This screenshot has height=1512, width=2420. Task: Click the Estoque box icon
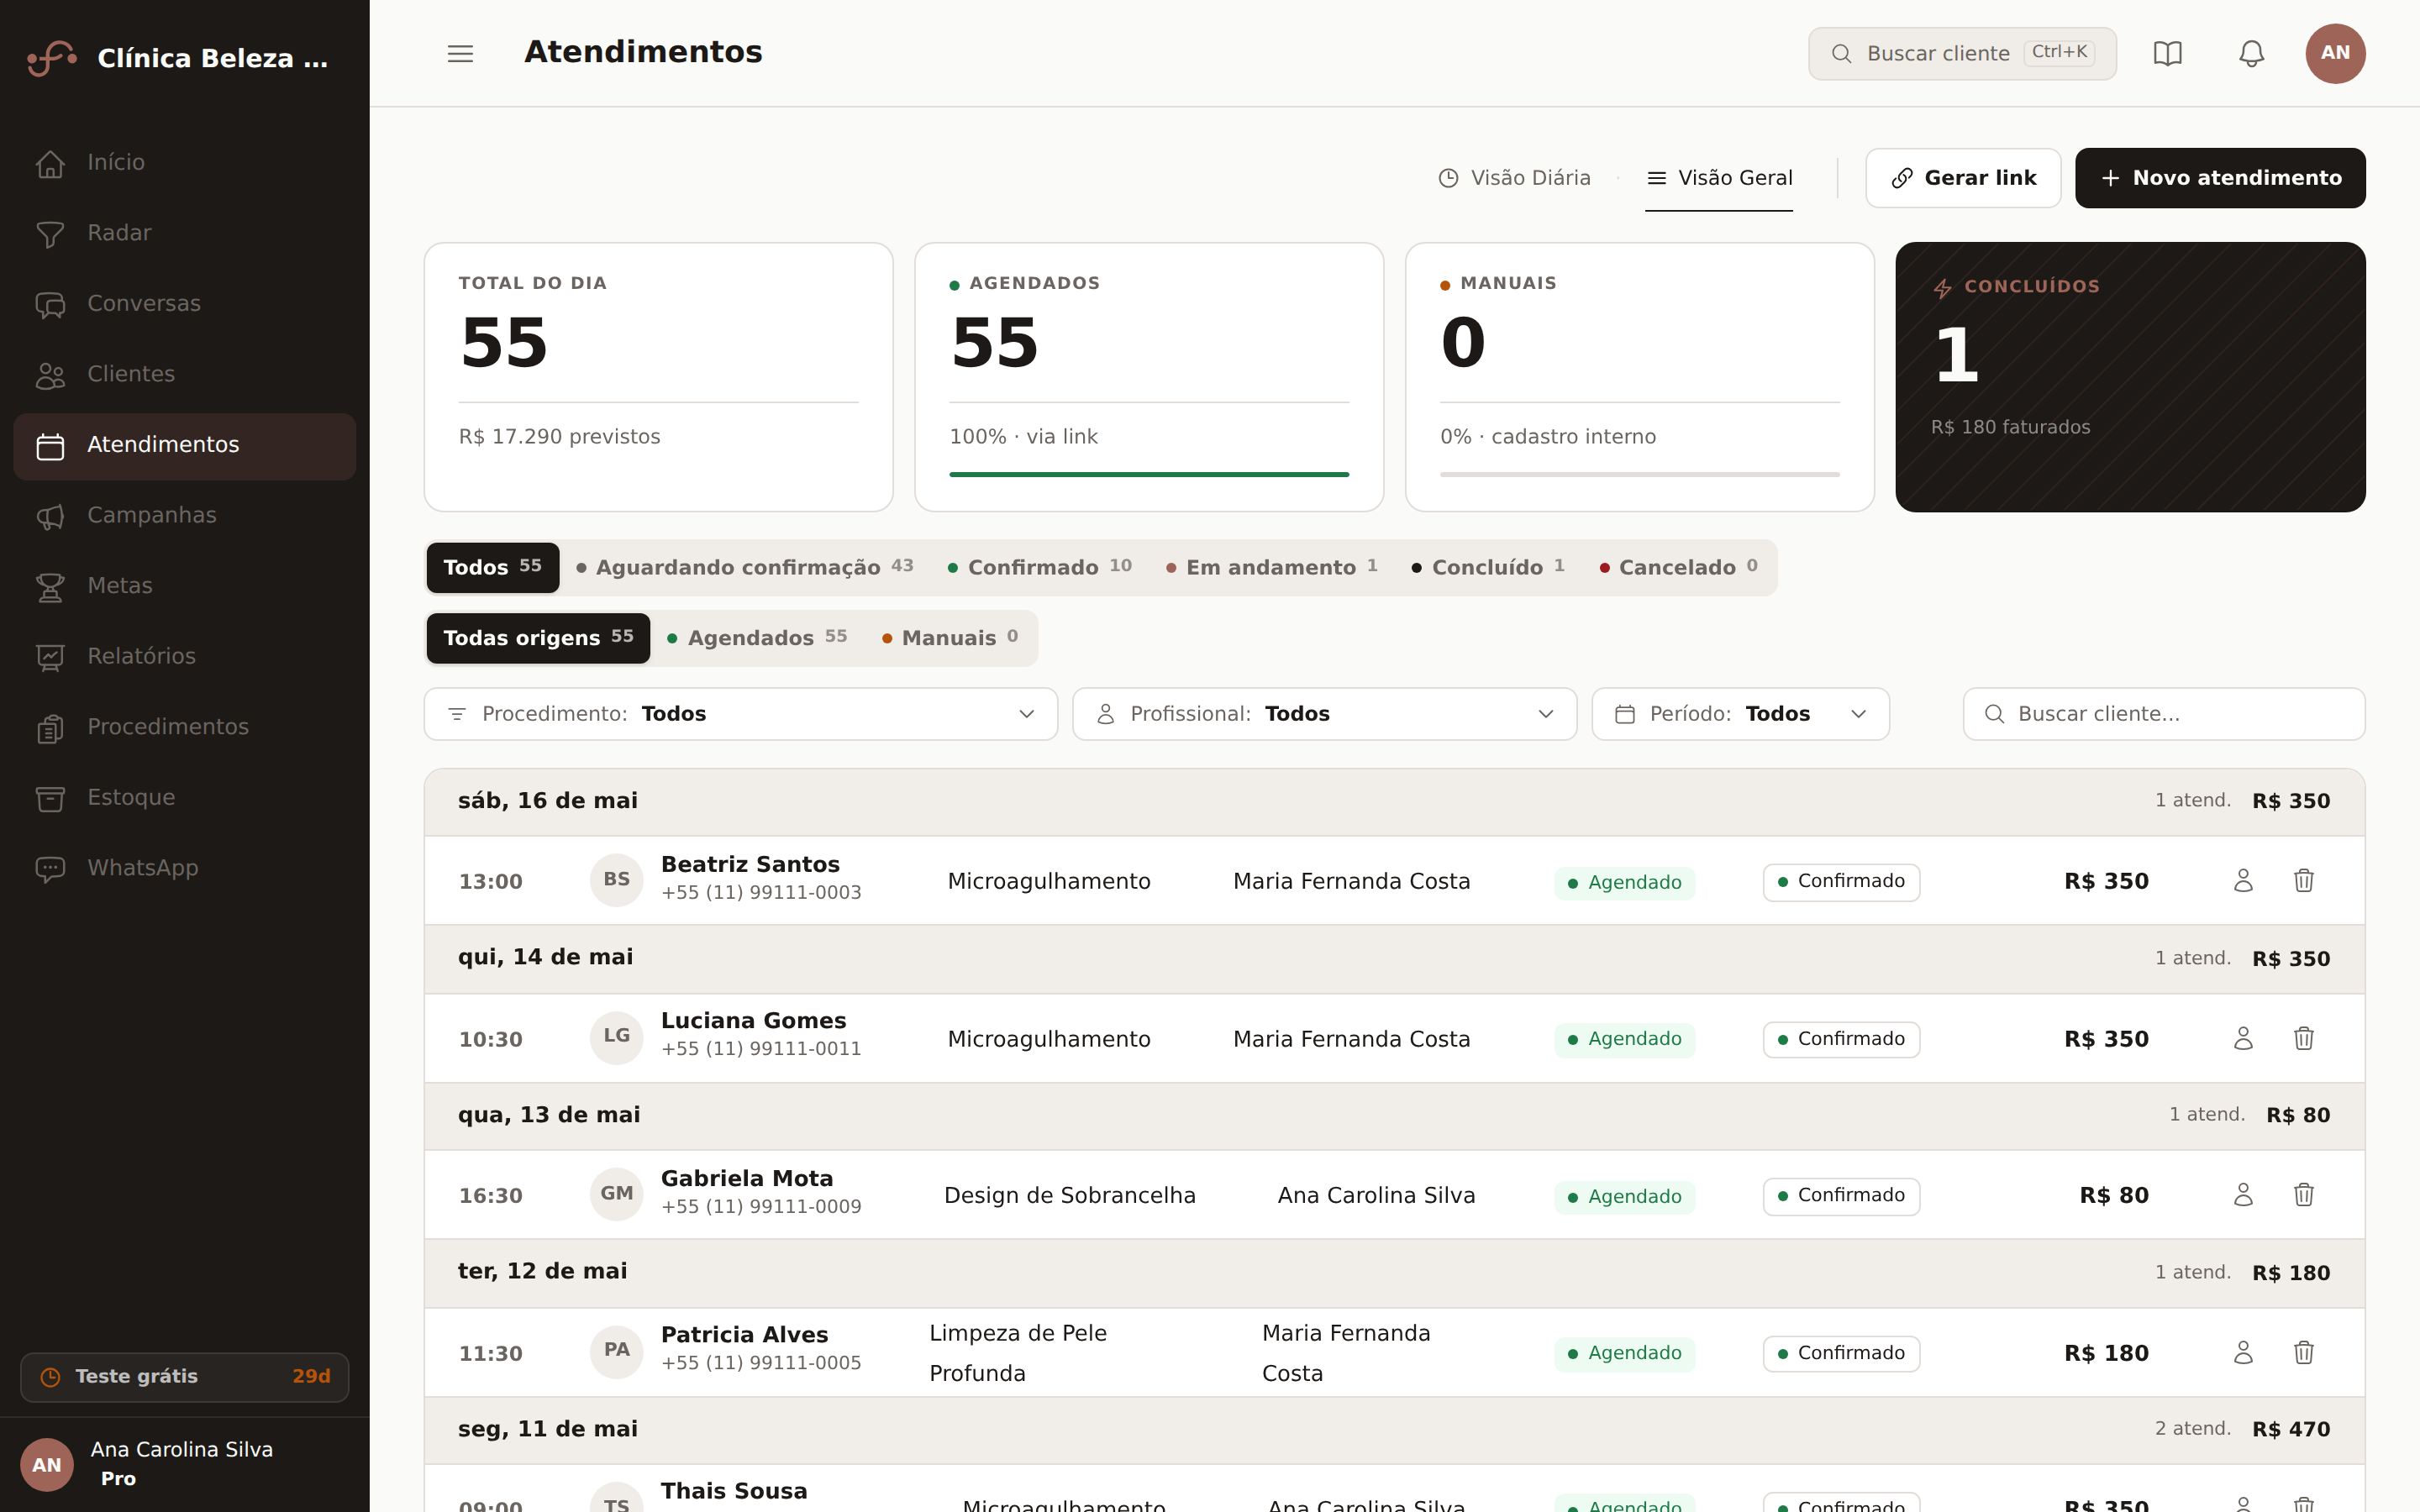tap(50, 798)
